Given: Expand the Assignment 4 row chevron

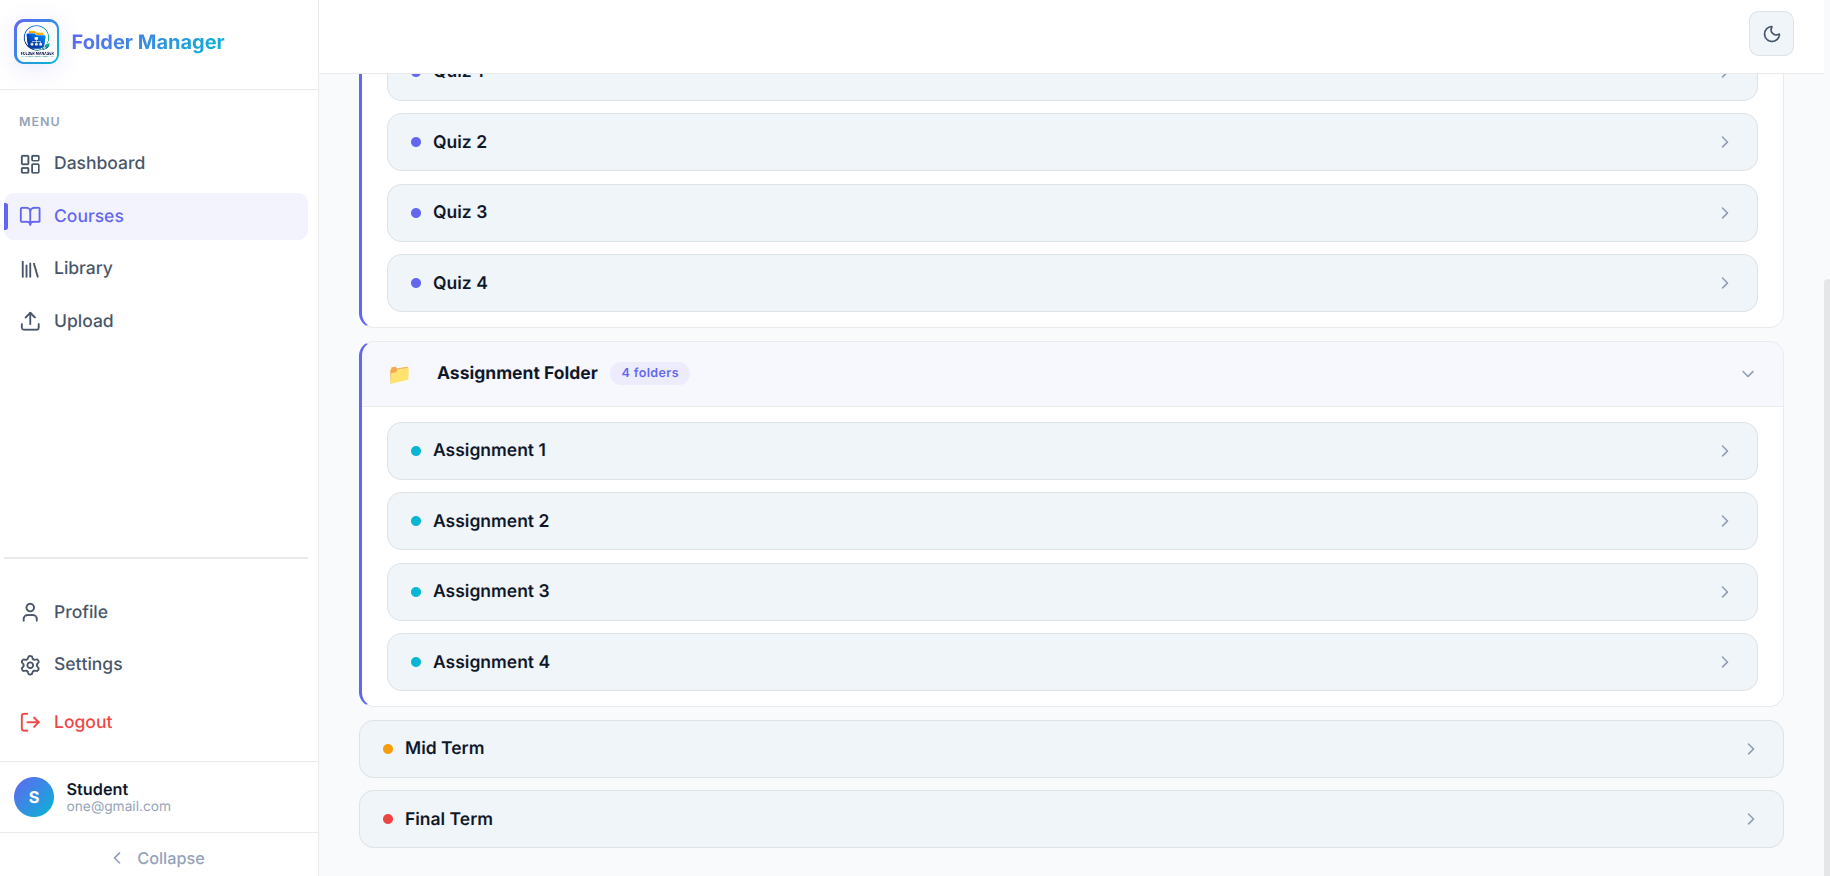Looking at the screenshot, I should coord(1725,662).
